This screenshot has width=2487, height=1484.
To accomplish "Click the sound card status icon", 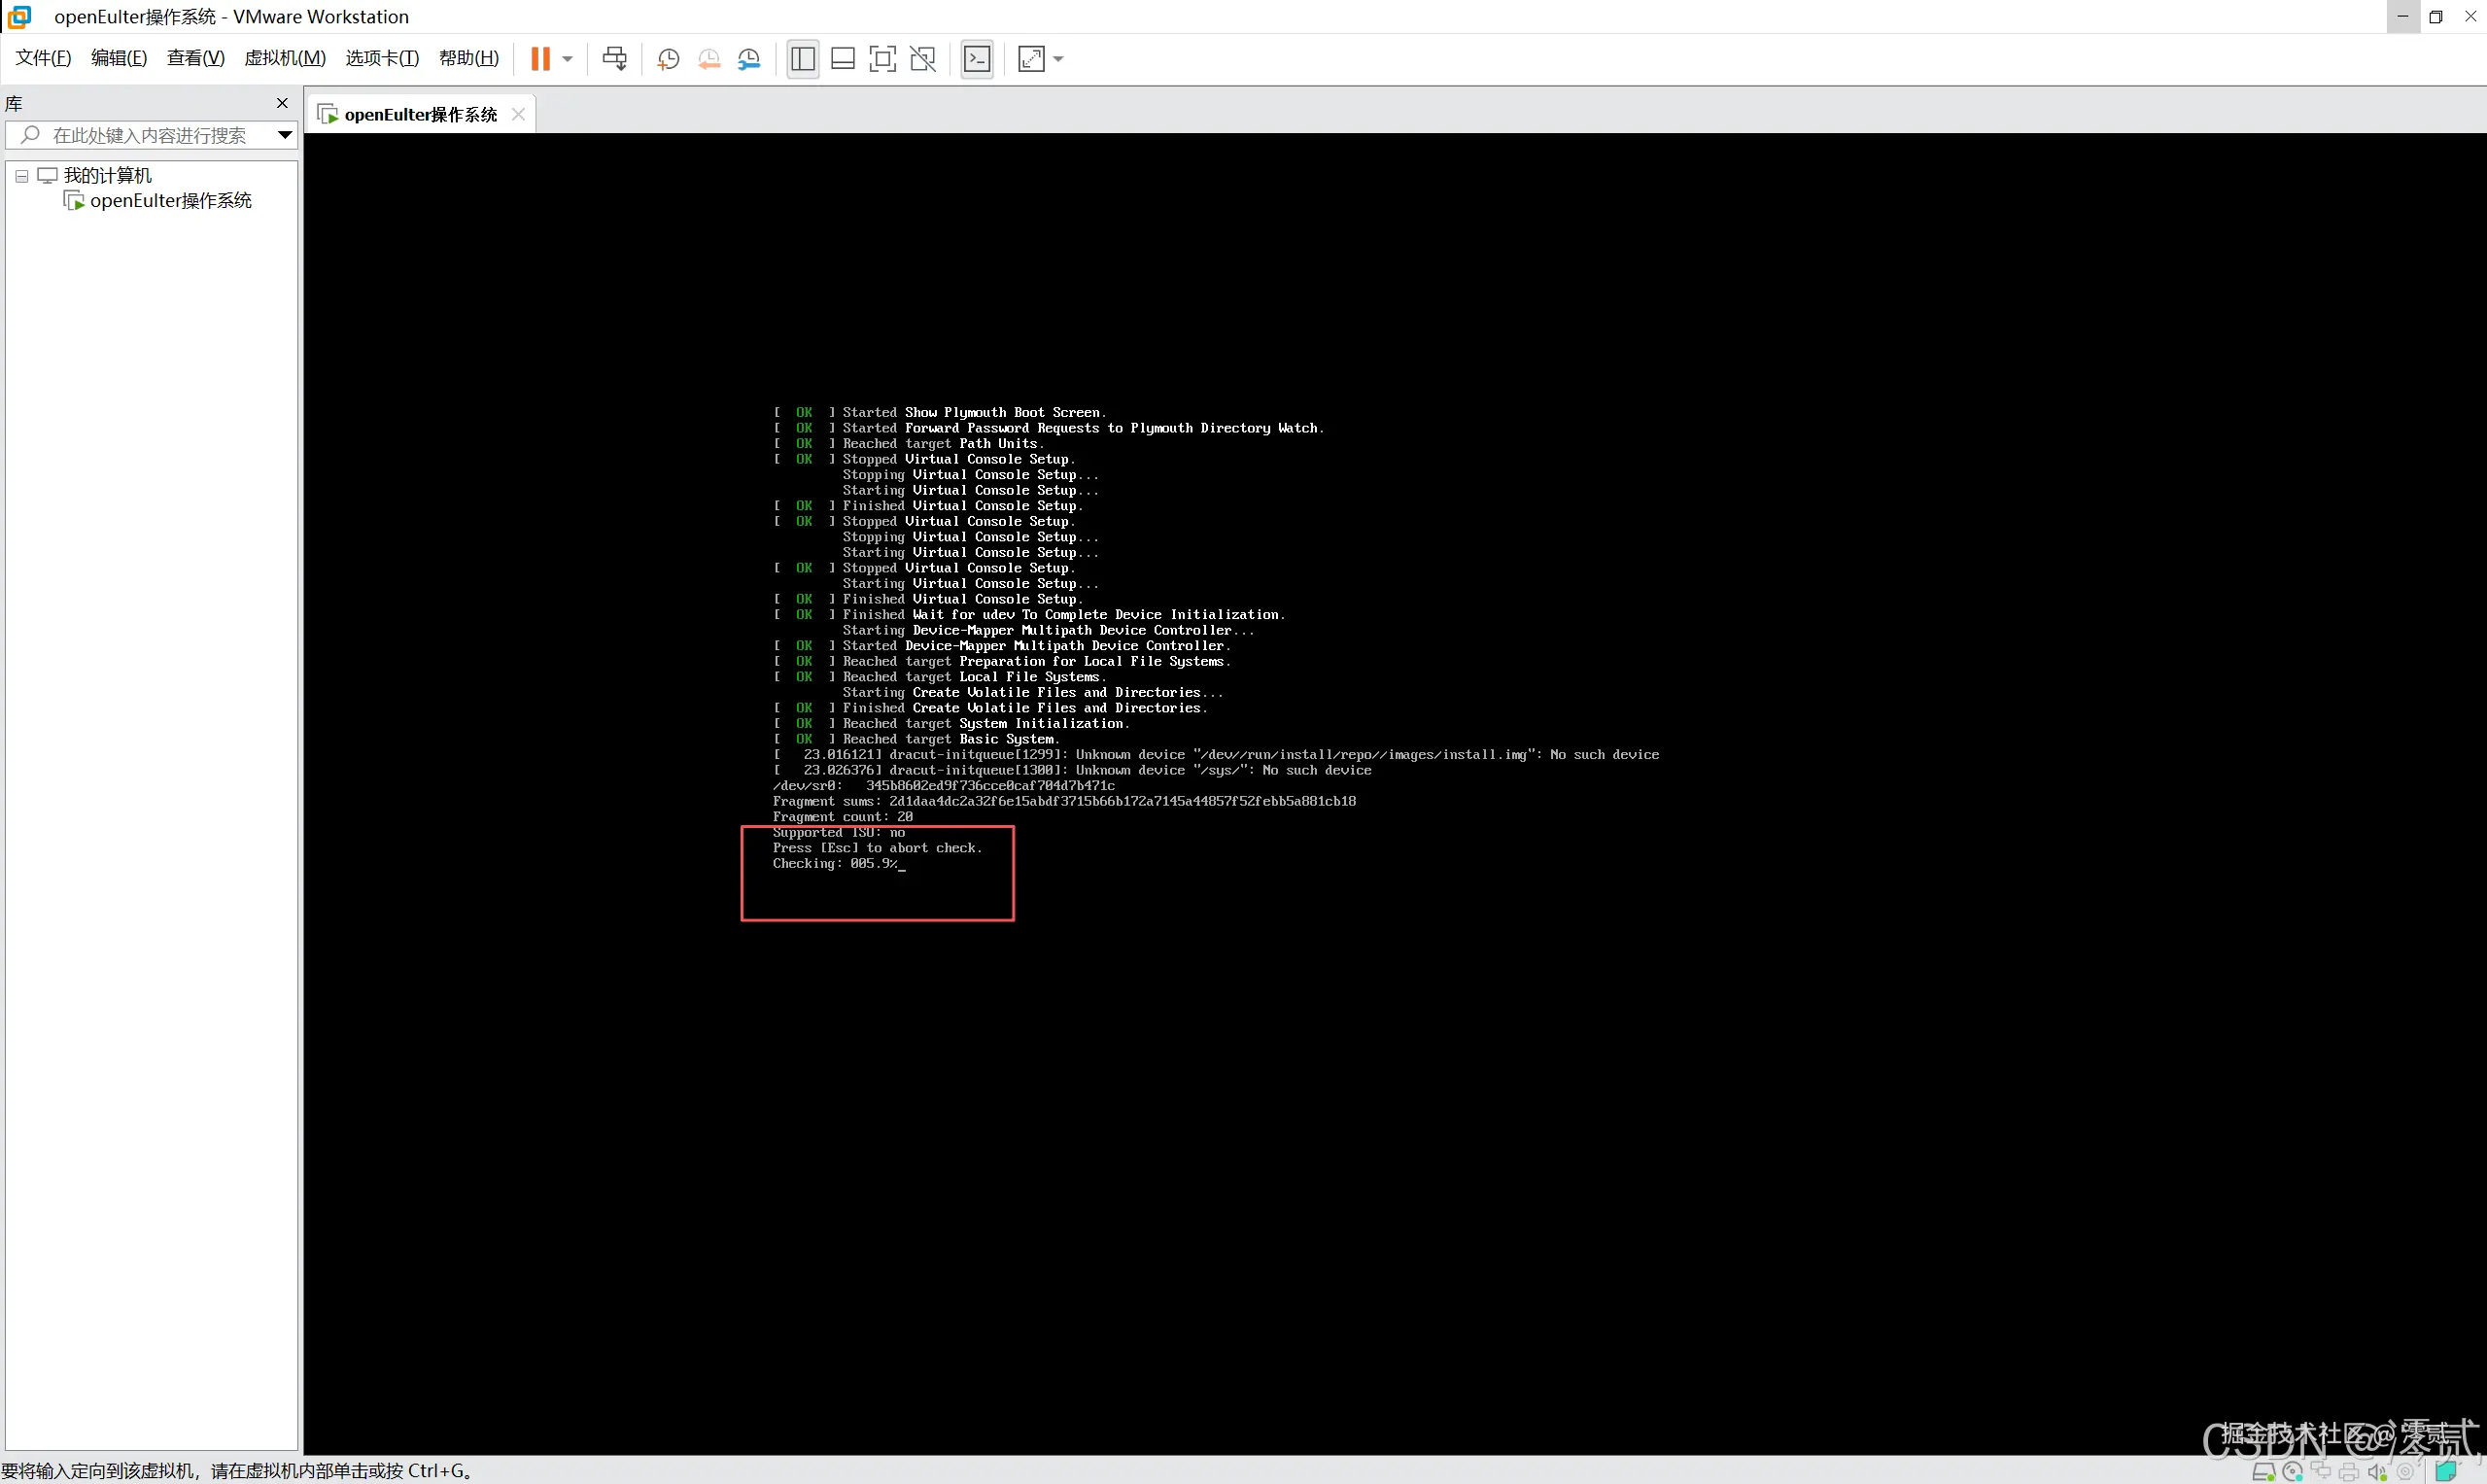I will pyautogui.click(x=2376, y=1472).
